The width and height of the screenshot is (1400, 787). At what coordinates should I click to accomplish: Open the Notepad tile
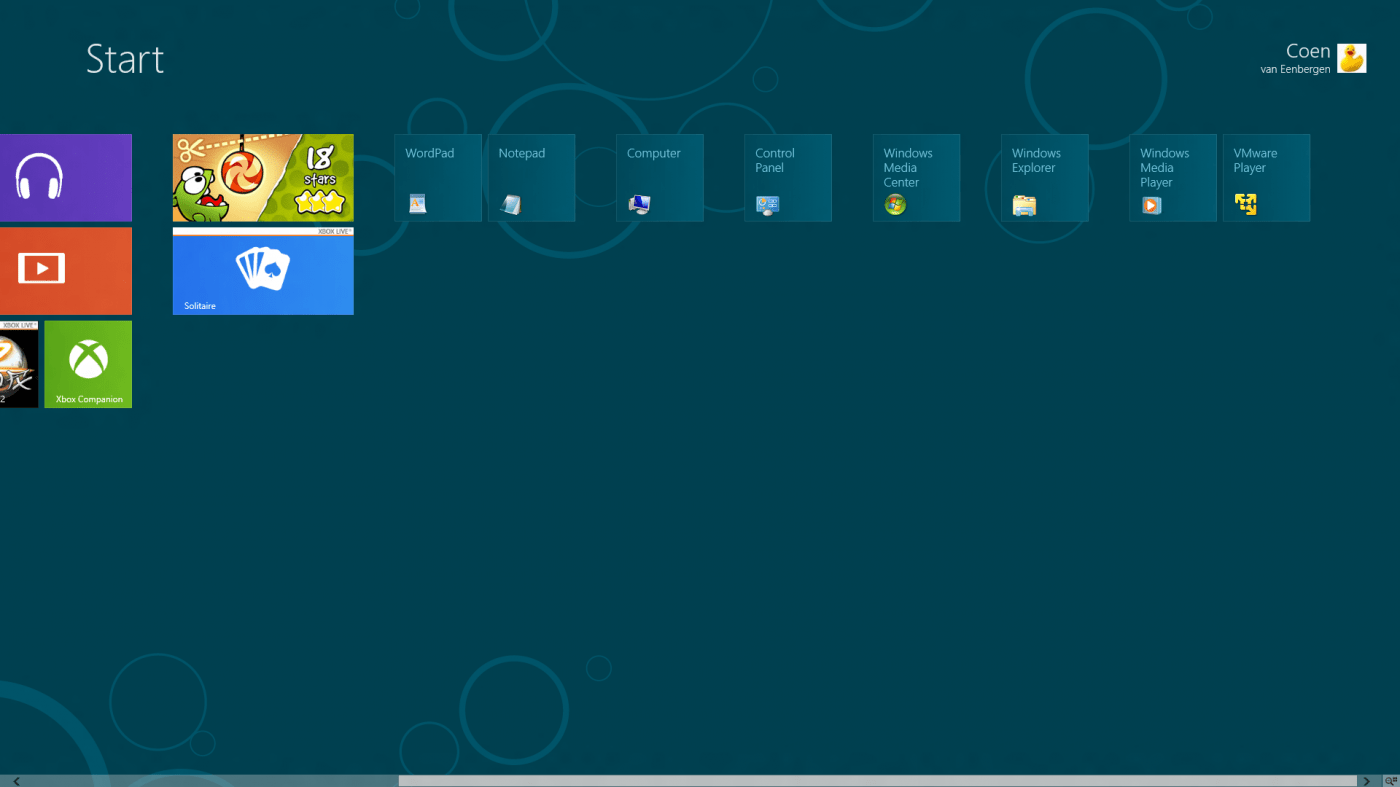[x=531, y=178]
